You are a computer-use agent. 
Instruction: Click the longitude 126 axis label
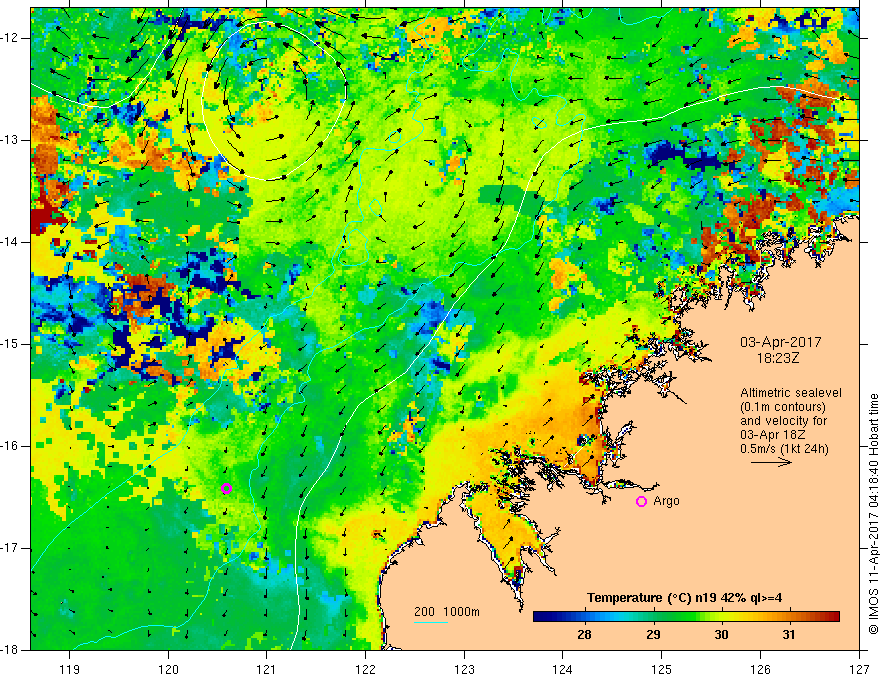tap(760, 669)
